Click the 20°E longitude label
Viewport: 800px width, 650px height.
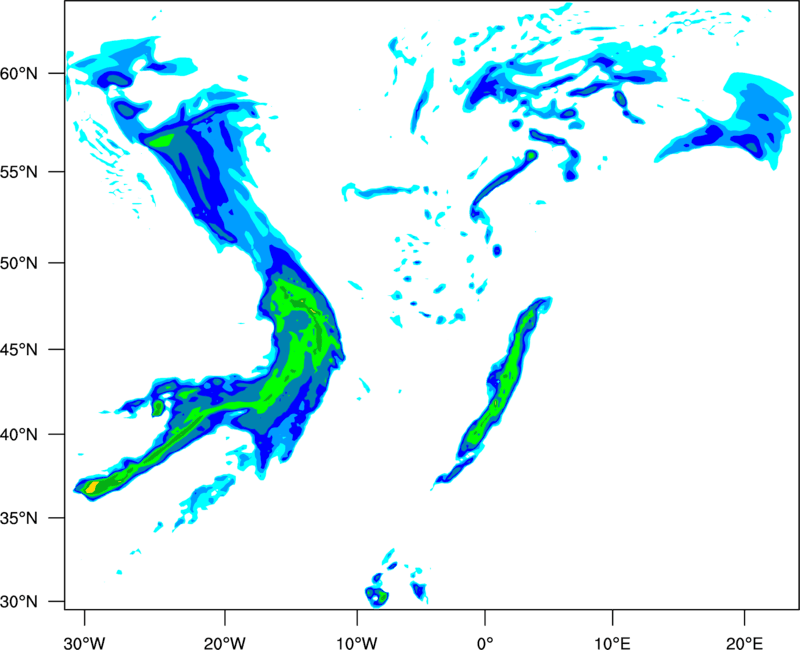pyautogui.click(x=744, y=643)
